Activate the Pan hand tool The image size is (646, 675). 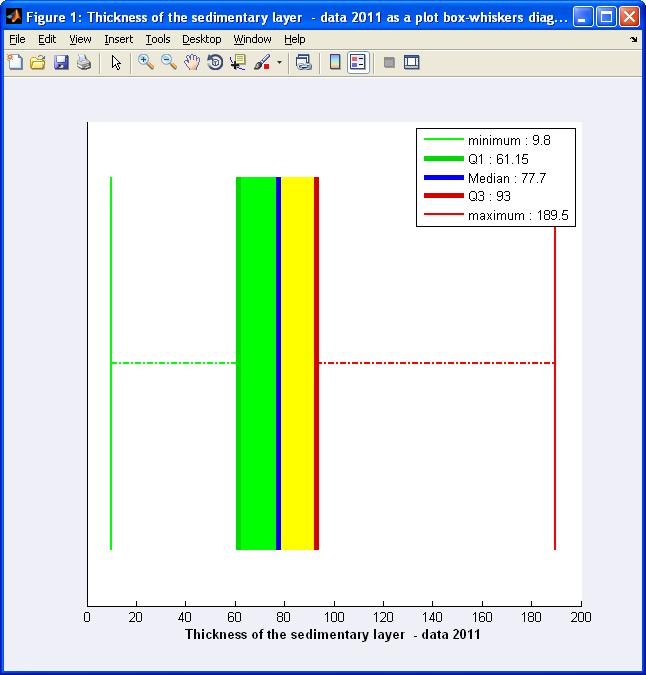[191, 62]
